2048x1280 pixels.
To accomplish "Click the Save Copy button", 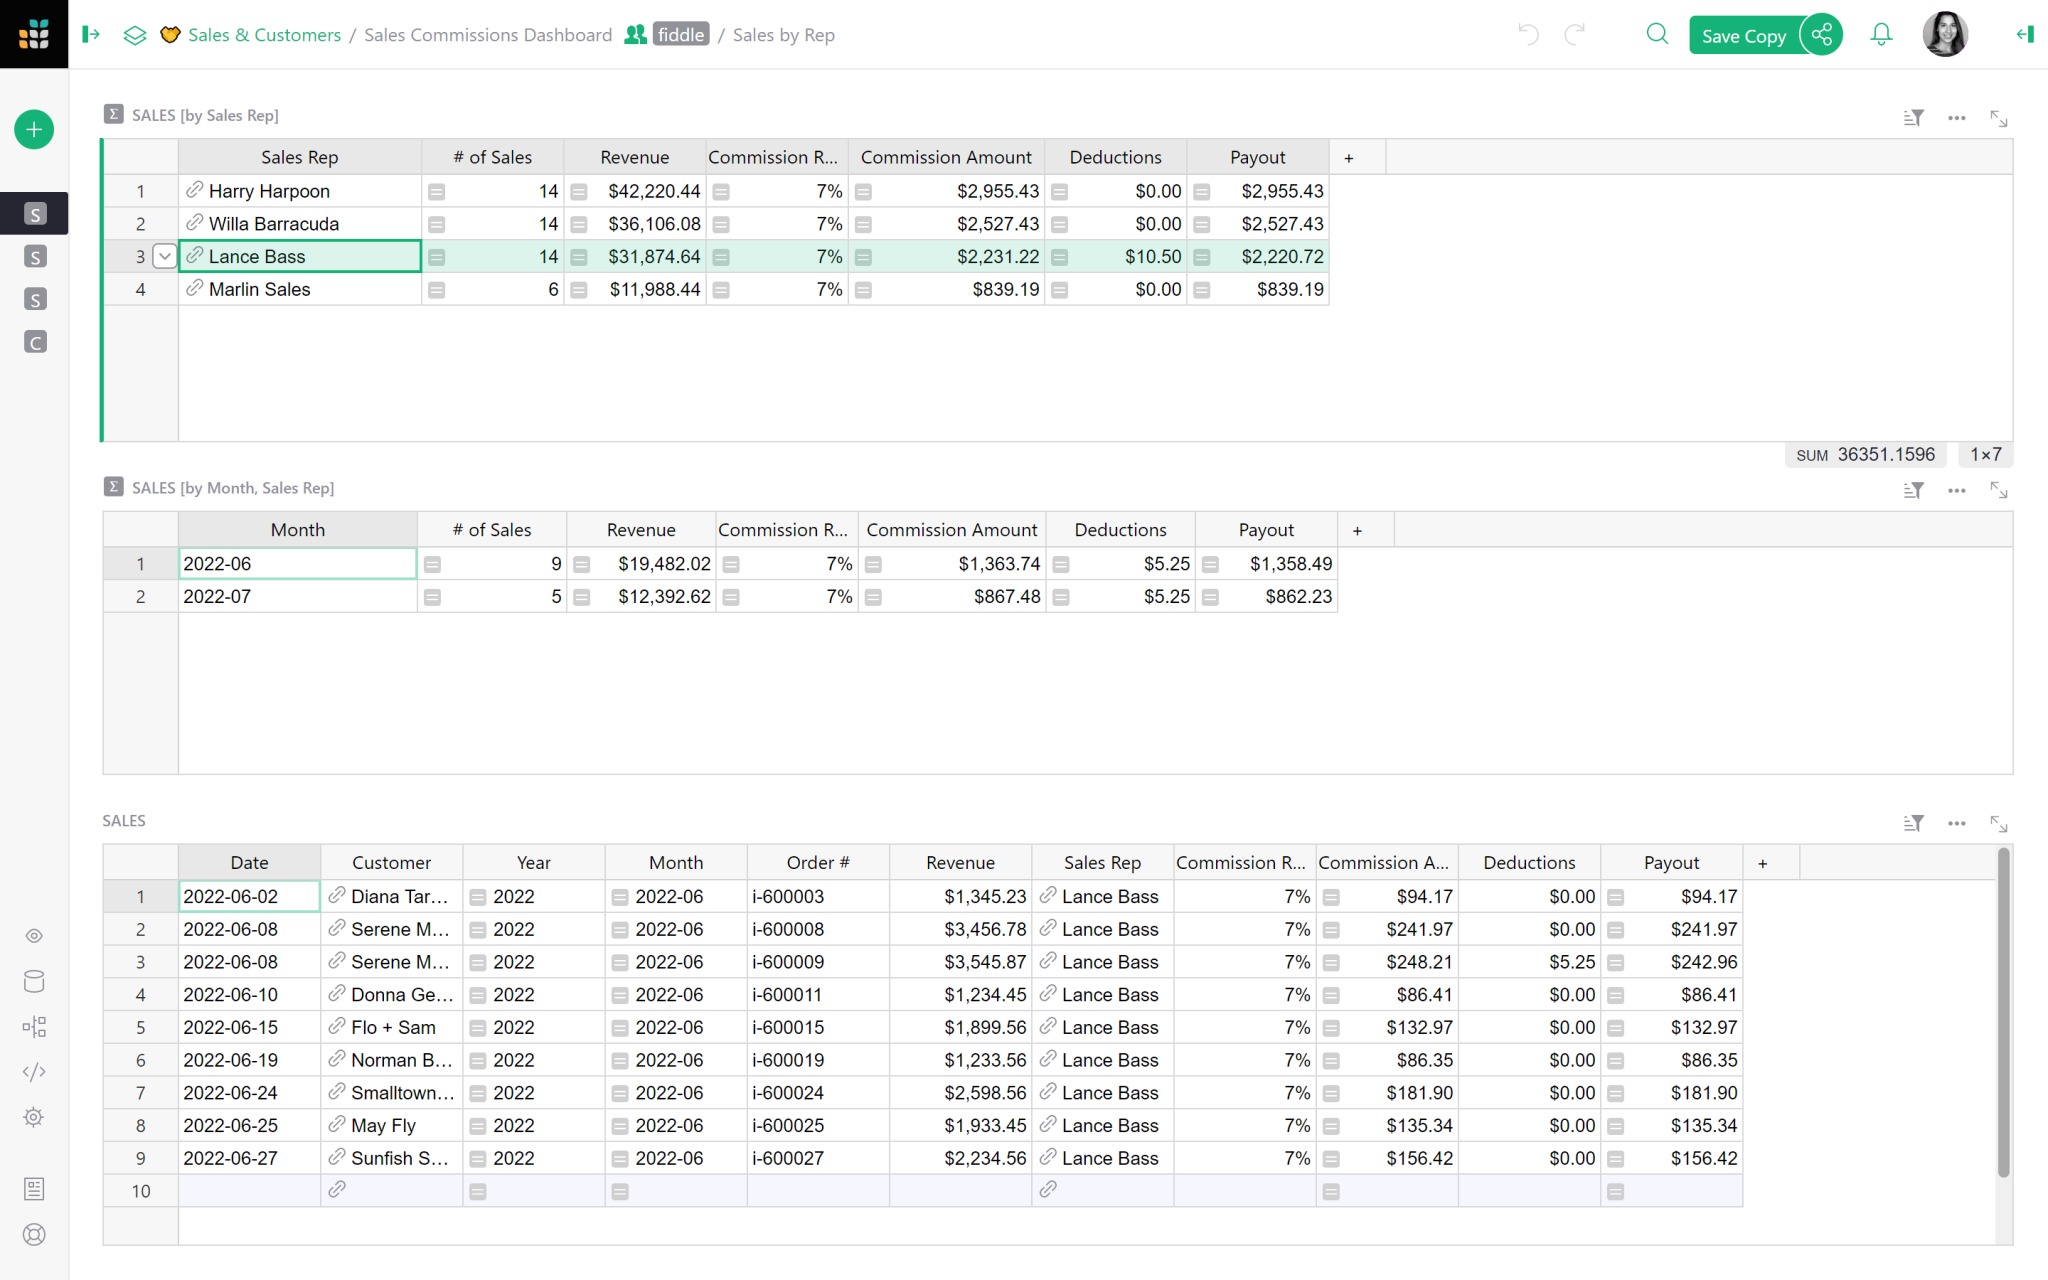I will click(x=1744, y=34).
